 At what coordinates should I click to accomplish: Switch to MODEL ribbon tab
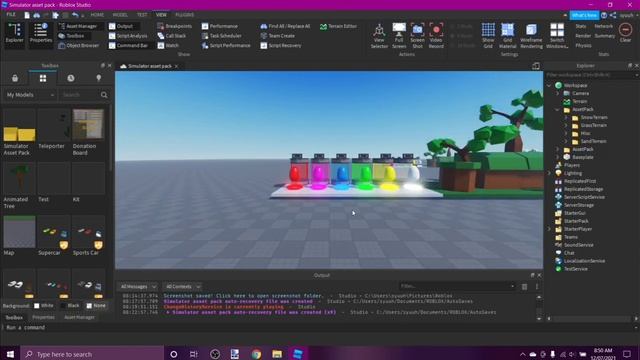120,15
